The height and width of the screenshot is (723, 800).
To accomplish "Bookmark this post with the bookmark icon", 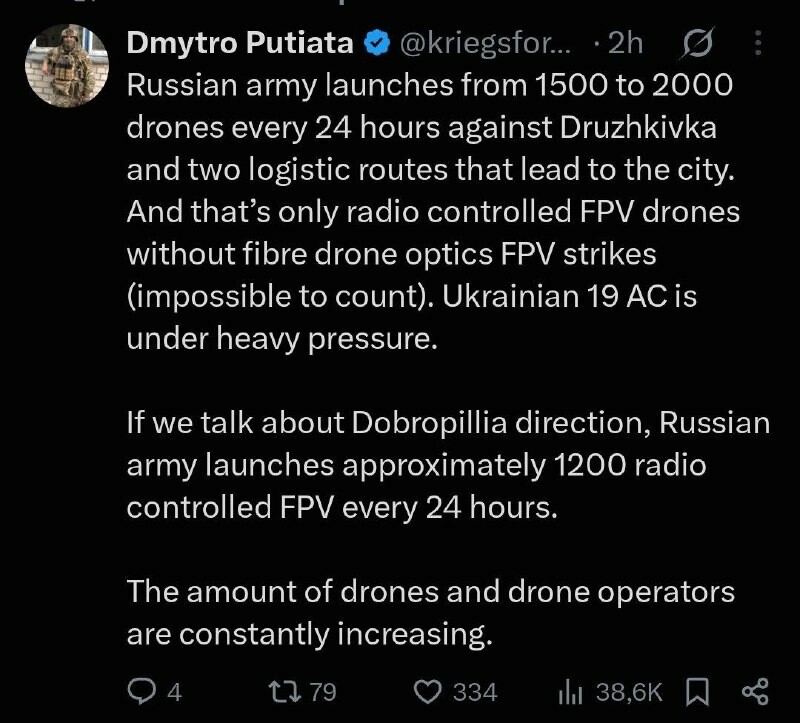I will 697,692.
